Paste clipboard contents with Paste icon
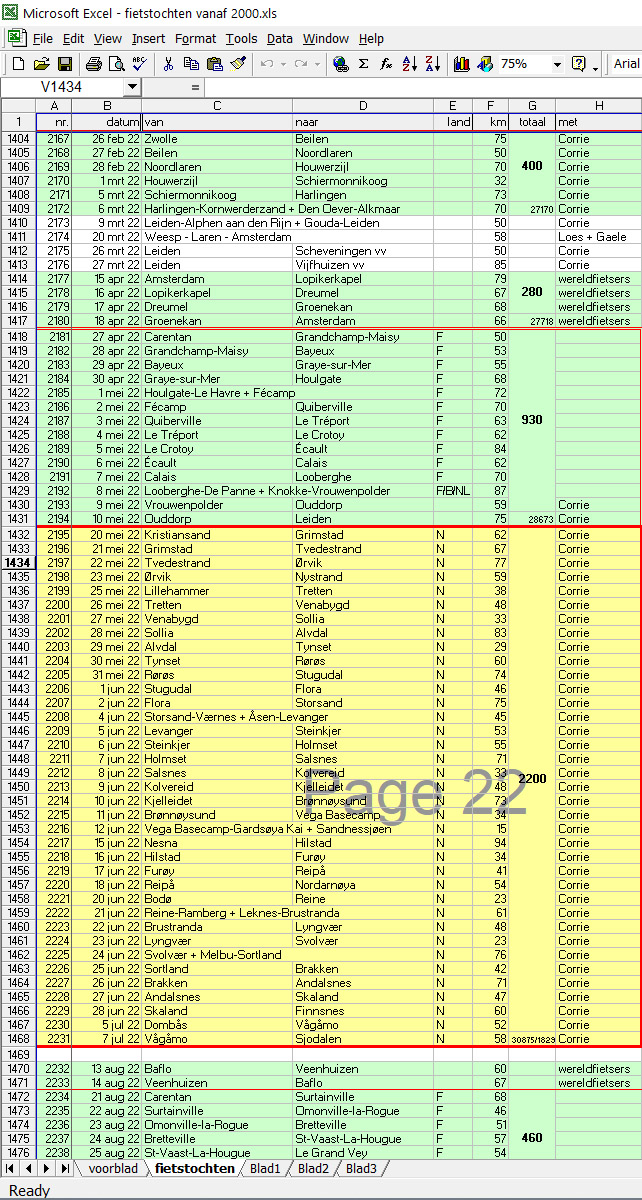The width and height of the screenshot is (642, 1200). point(214,64)
